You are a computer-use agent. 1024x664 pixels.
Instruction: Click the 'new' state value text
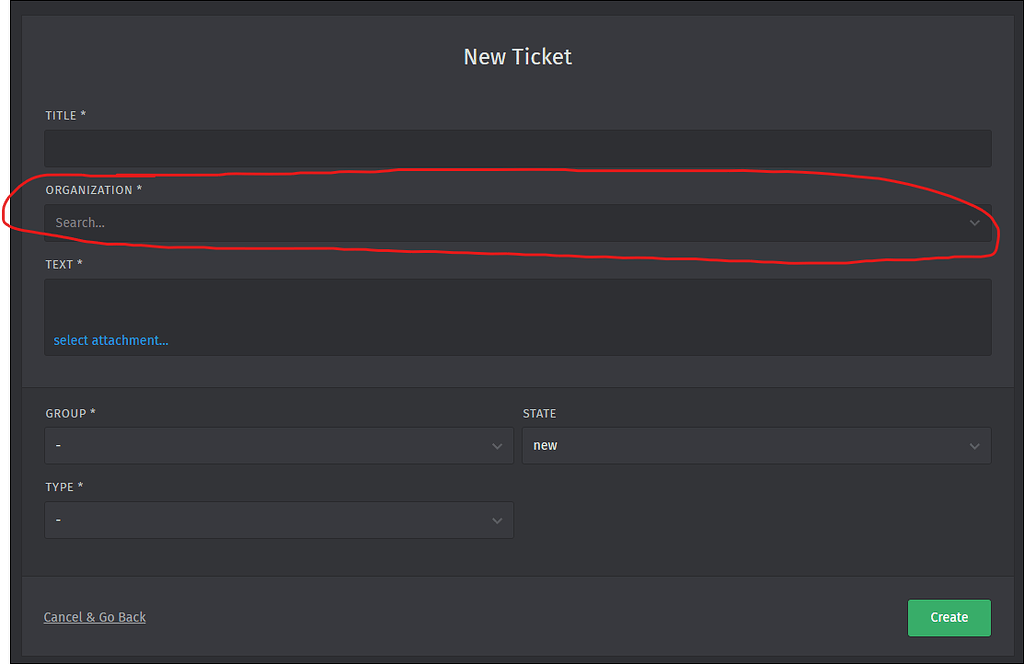click(544, 446)
